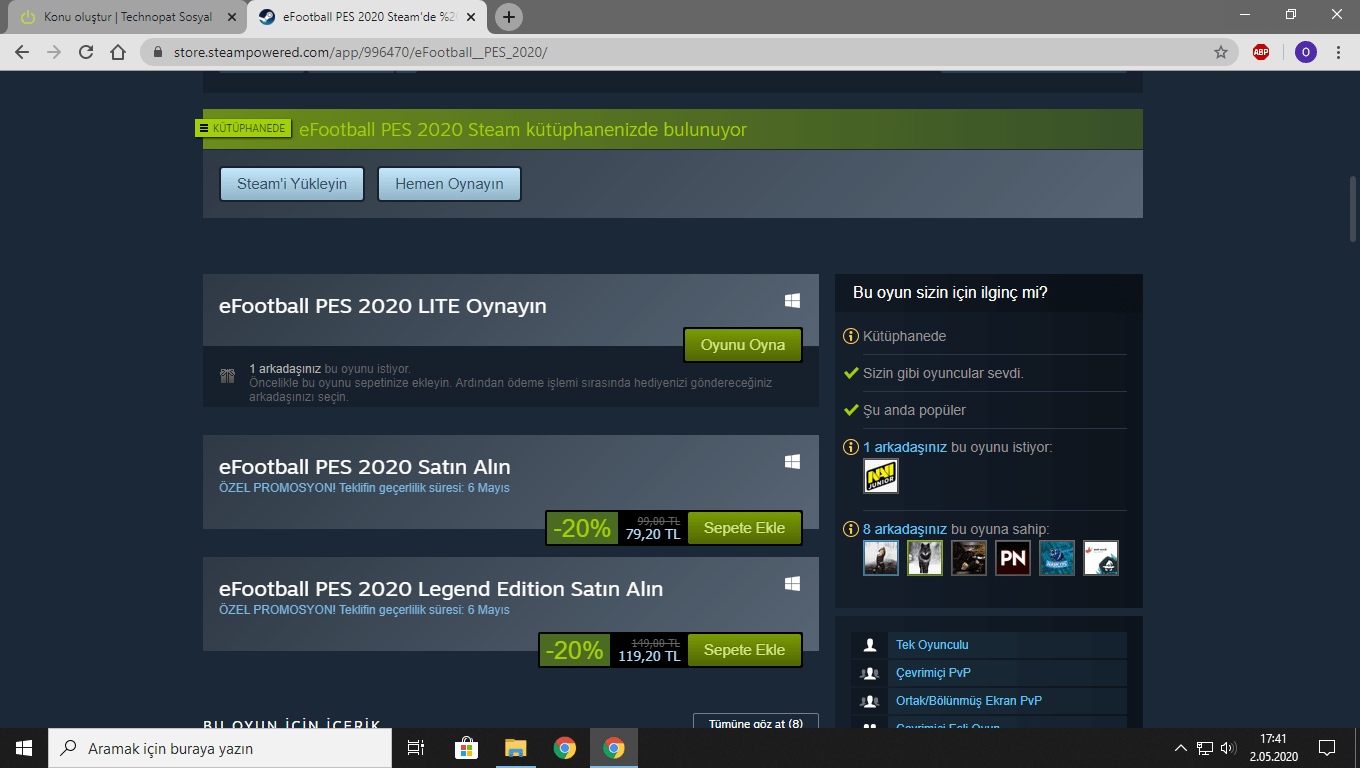The width and height of the screenshot is (1360, 768).
Task: Open the 'Tek Oyunculu' category link
Action: pyautogui.click(x=932, y=645)
